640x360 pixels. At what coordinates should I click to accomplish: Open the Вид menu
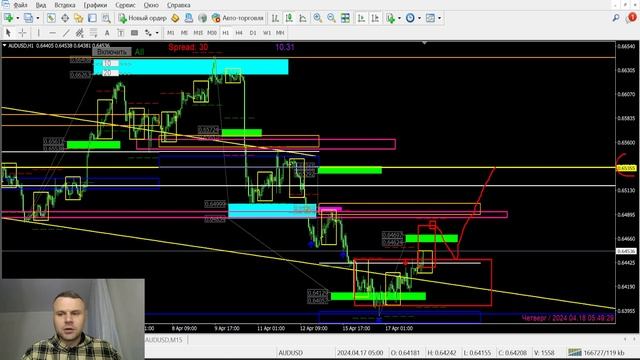41,5
